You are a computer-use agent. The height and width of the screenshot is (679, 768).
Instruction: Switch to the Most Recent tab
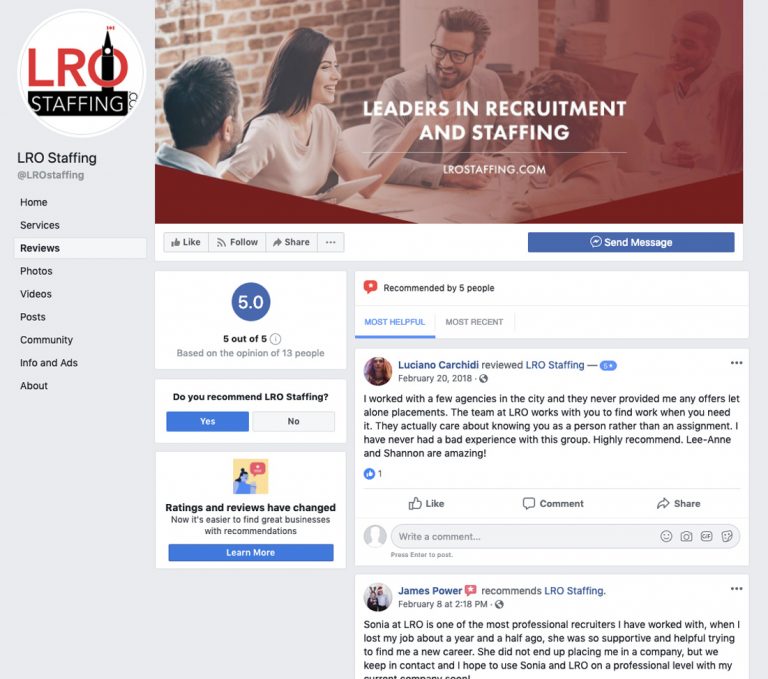tap(474, 322)
